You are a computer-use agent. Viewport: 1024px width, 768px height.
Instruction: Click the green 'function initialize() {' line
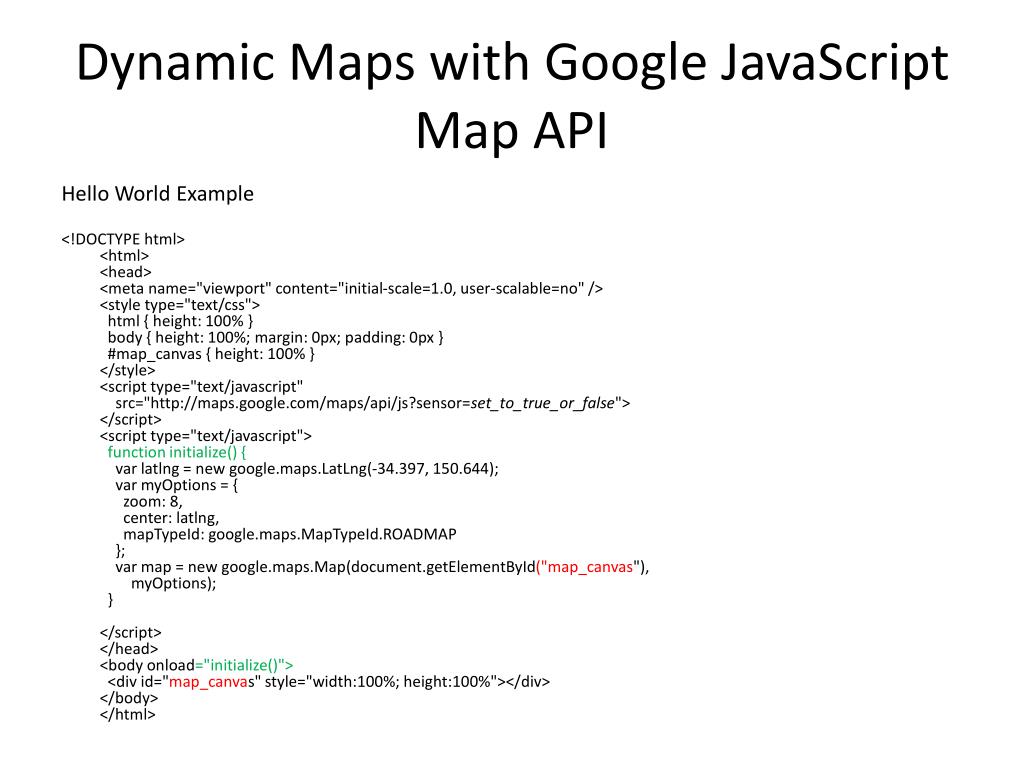point(177,452)
